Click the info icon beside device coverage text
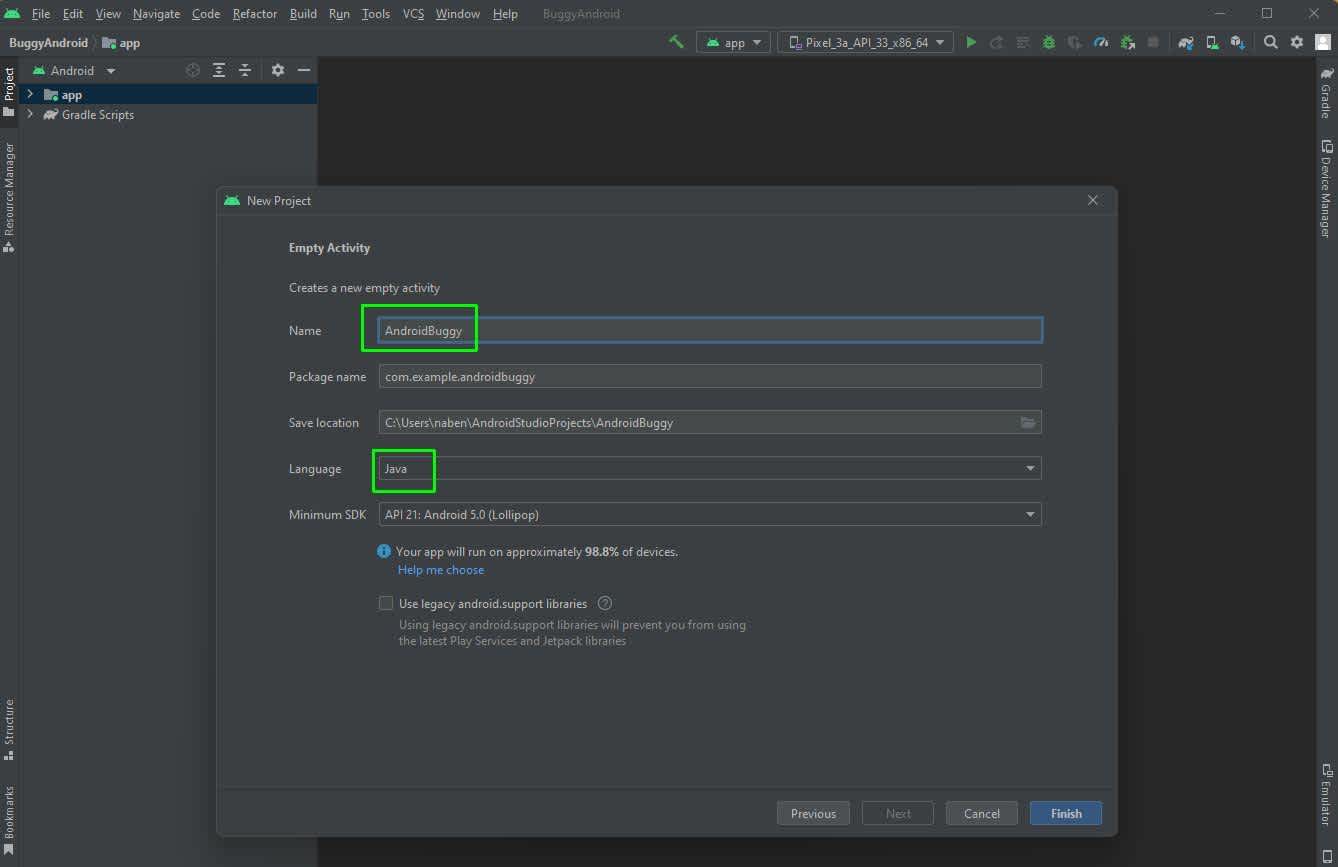 click(384, 551)
